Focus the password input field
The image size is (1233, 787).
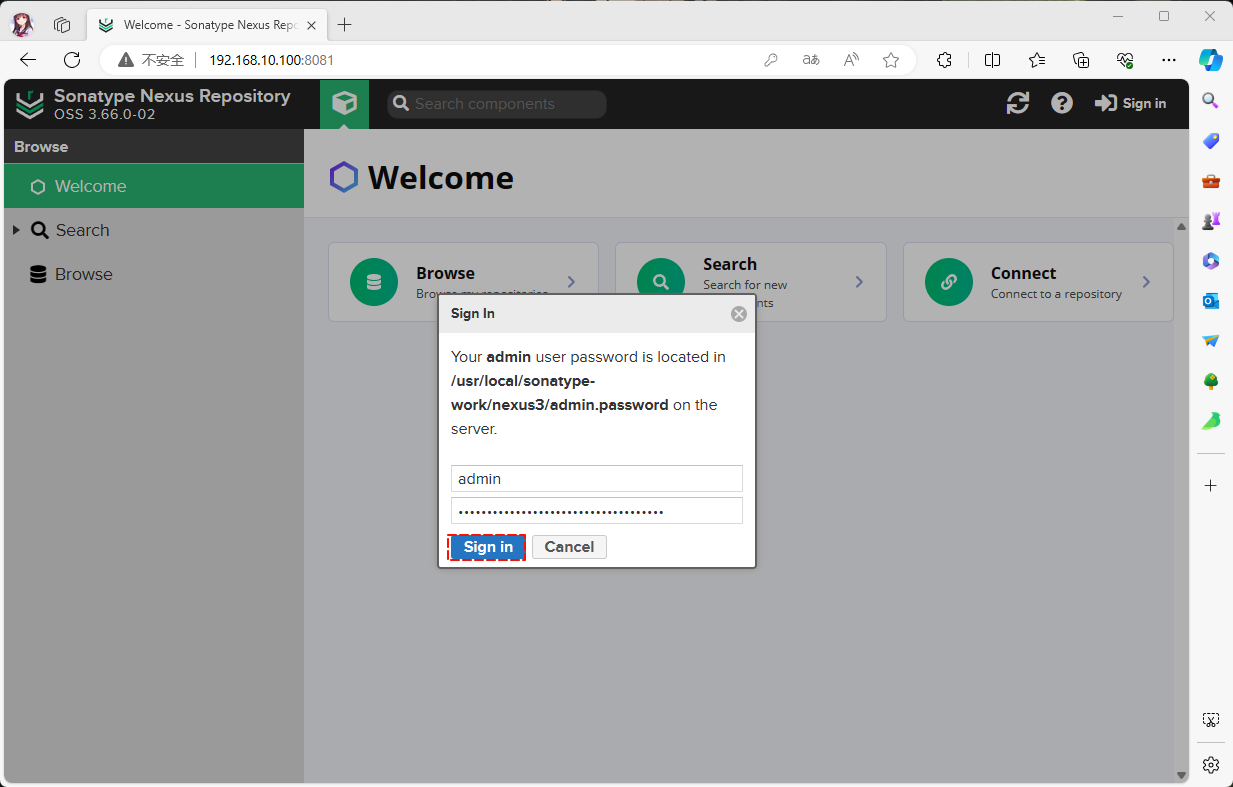coord(596,511)
